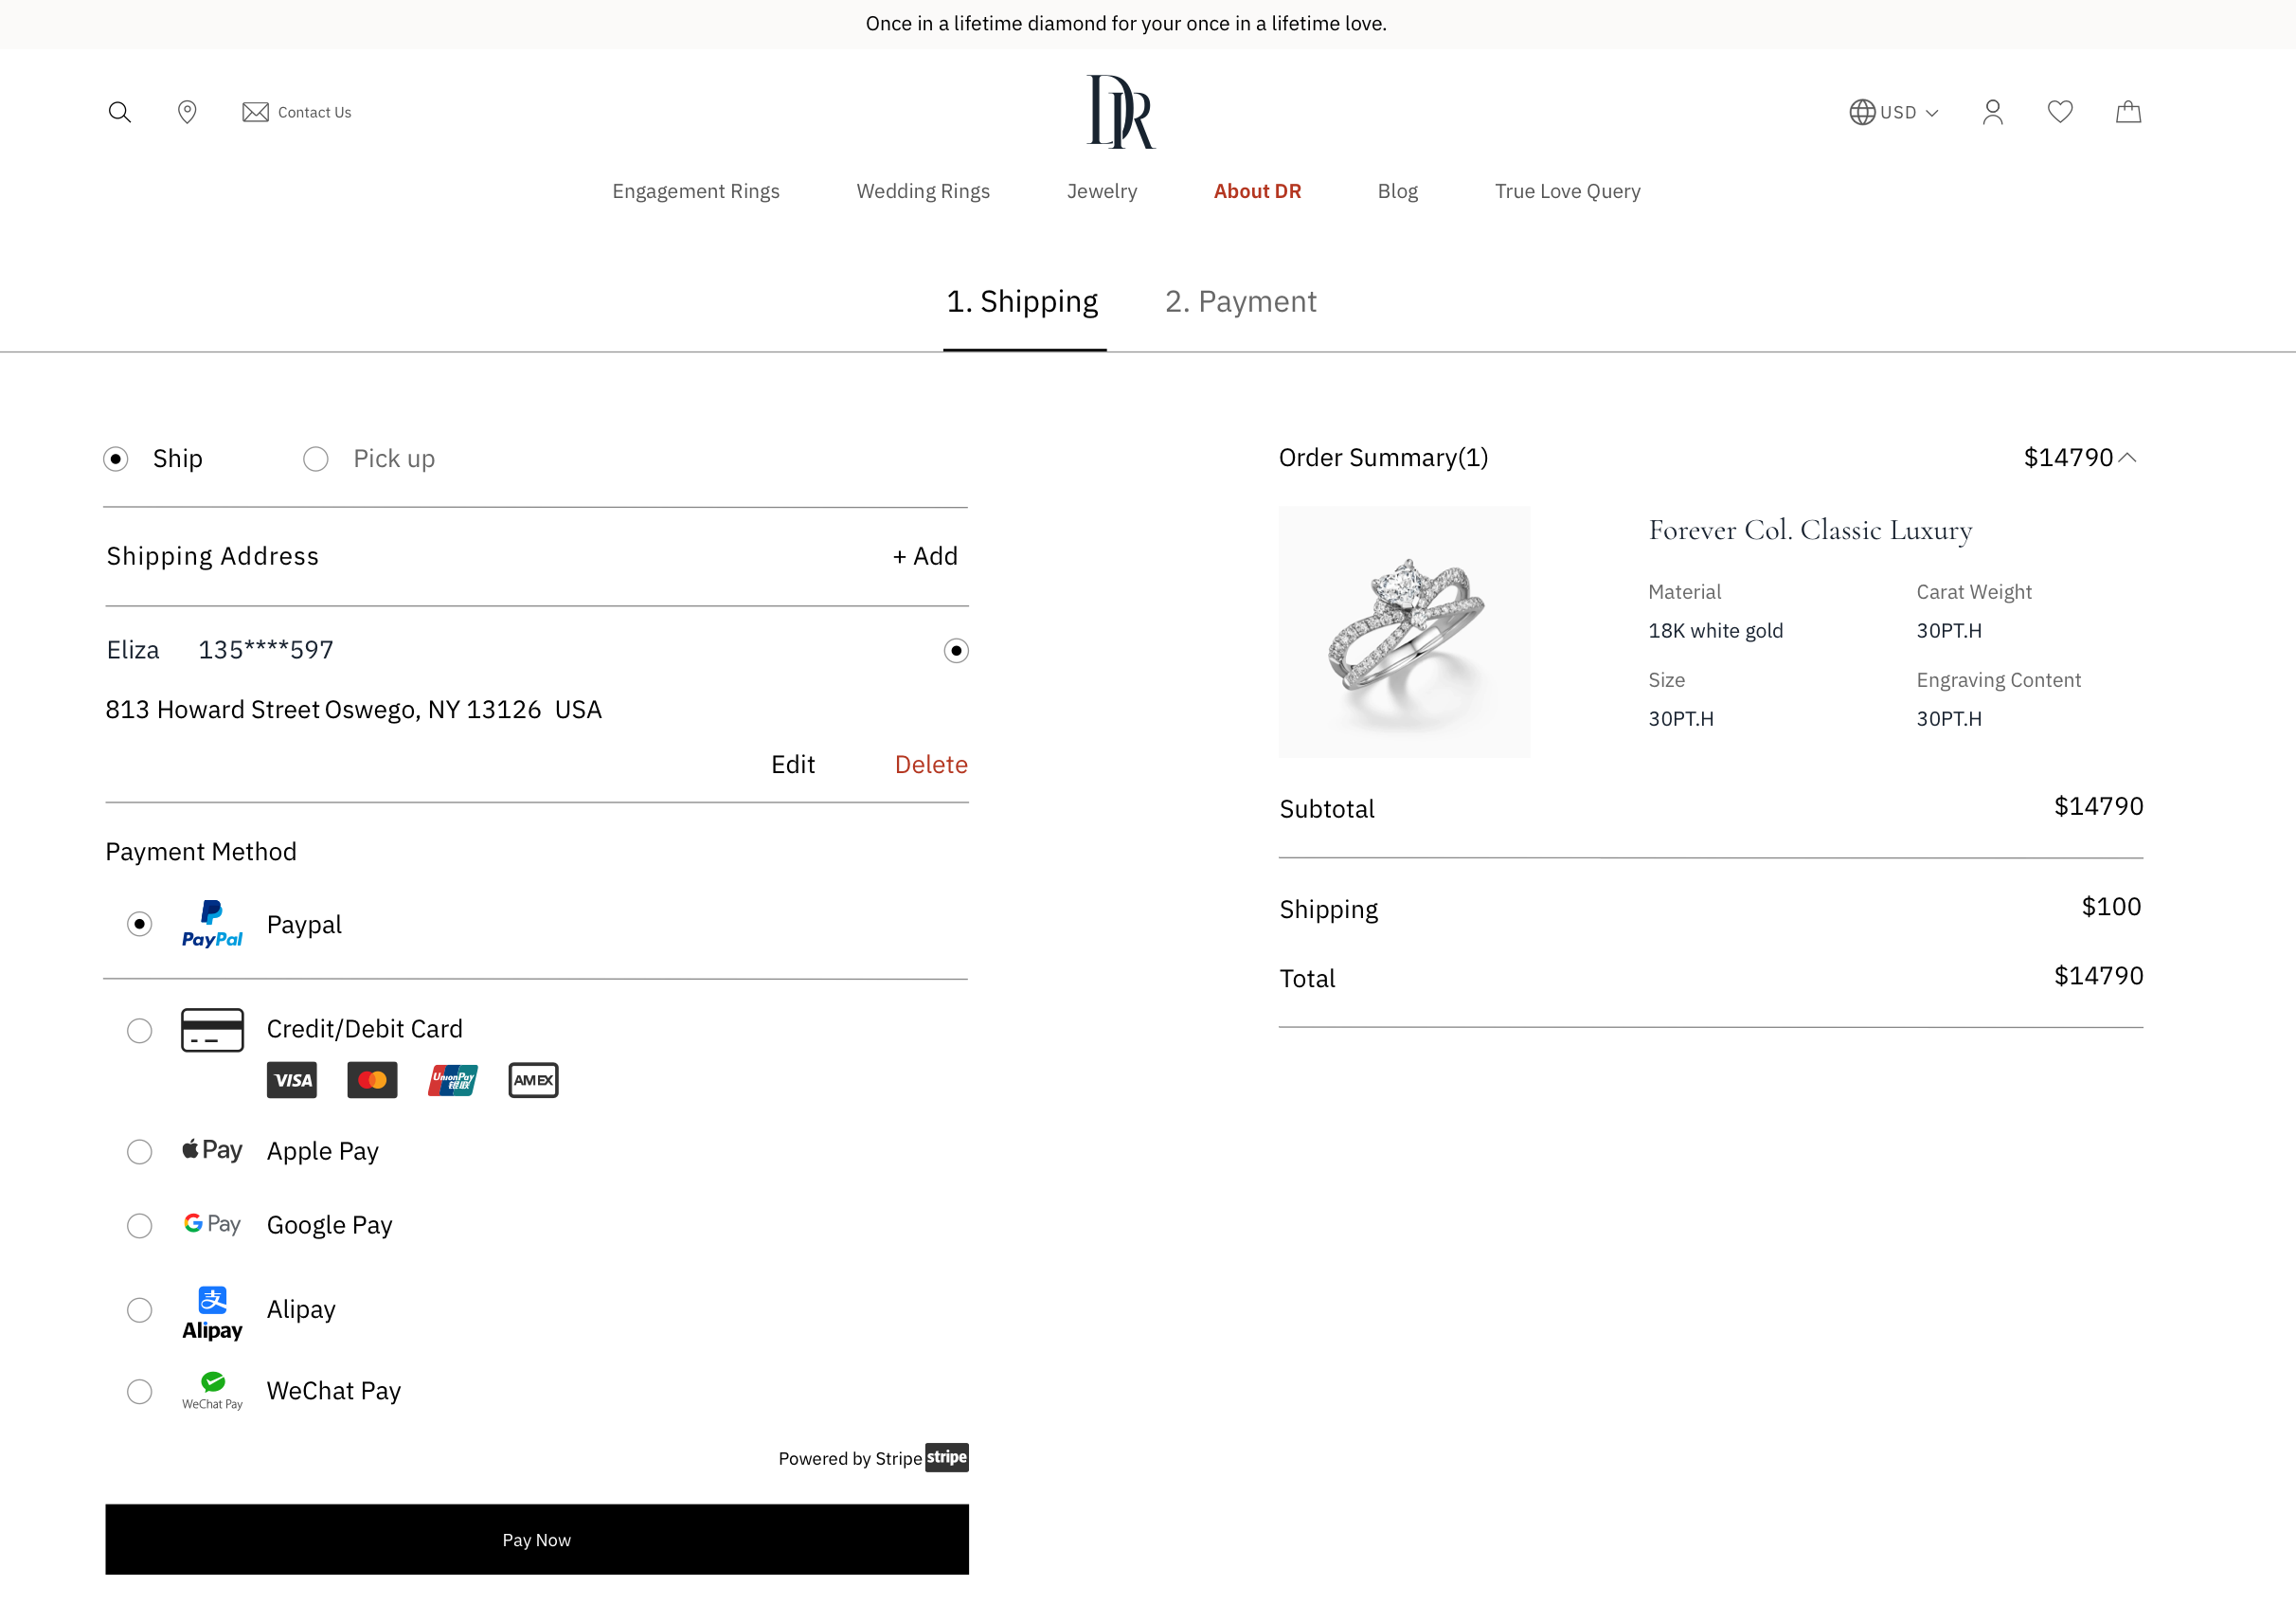The width and height of the screenshot is (2296, 1622).
Task: Open the account profile icon
Action: click(1992, 112)
